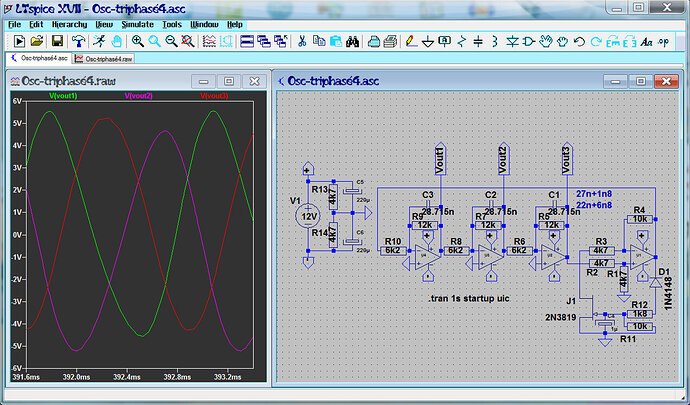Click the running man Run icon

click(99, 41)
